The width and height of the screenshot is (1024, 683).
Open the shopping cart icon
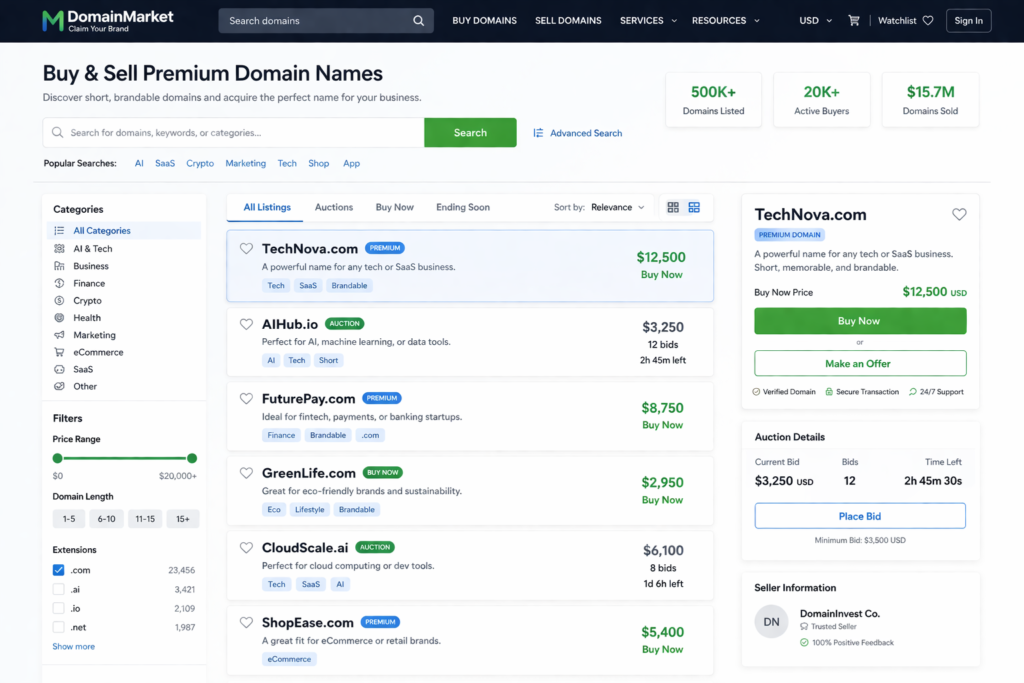click(x=854, y=20)
